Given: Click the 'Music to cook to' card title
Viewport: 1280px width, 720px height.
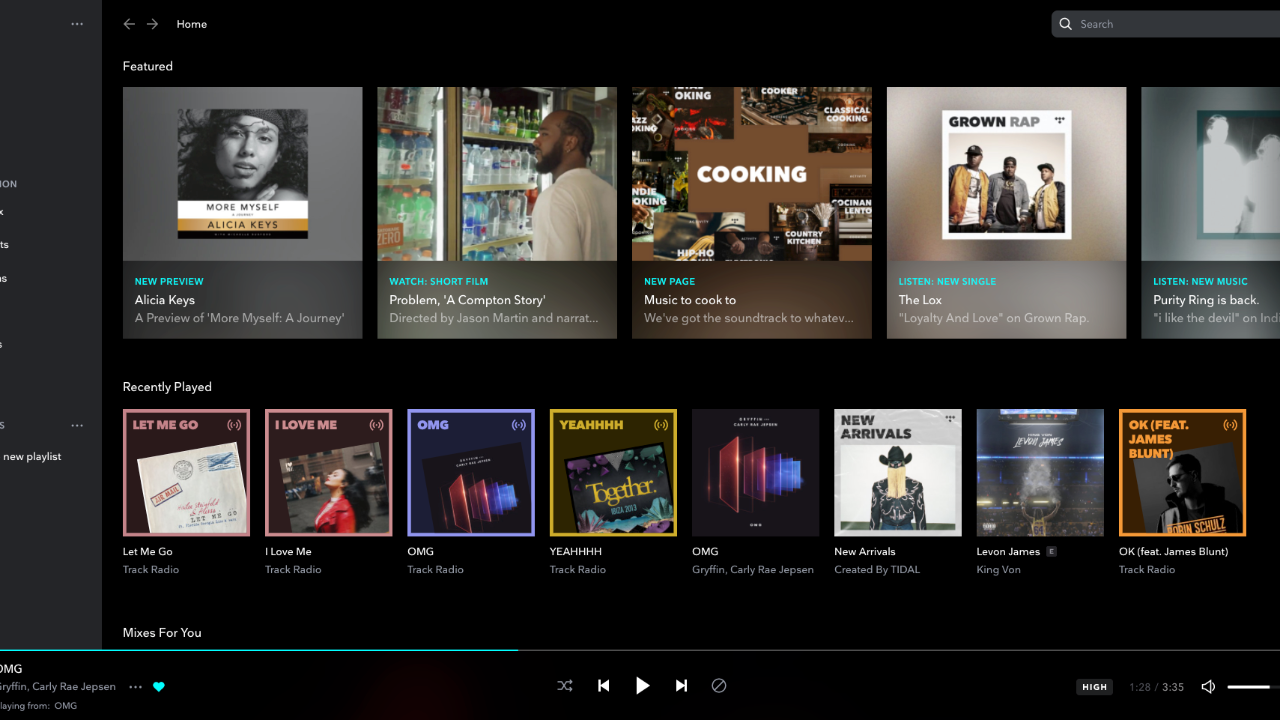Looking at the screenshot, I should click(x=690, y=300).
